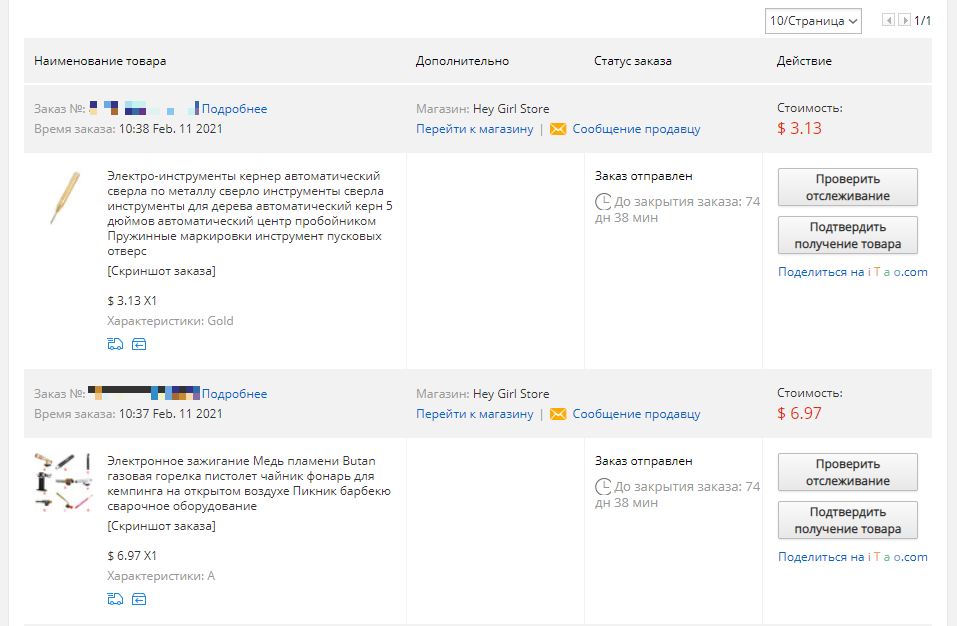This screenshot has height=626, width=957.
Task: Go to next page arrow
Action: [x=905, y=20]
